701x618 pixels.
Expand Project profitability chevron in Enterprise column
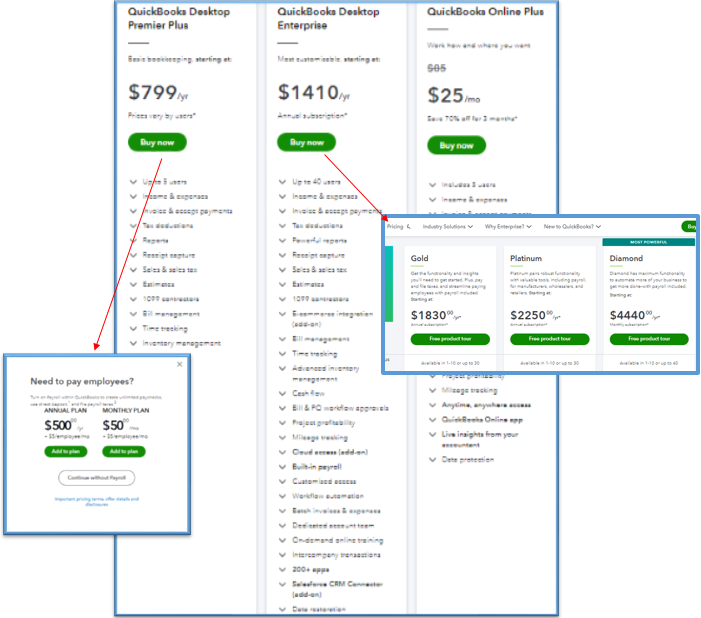[283, 423]
